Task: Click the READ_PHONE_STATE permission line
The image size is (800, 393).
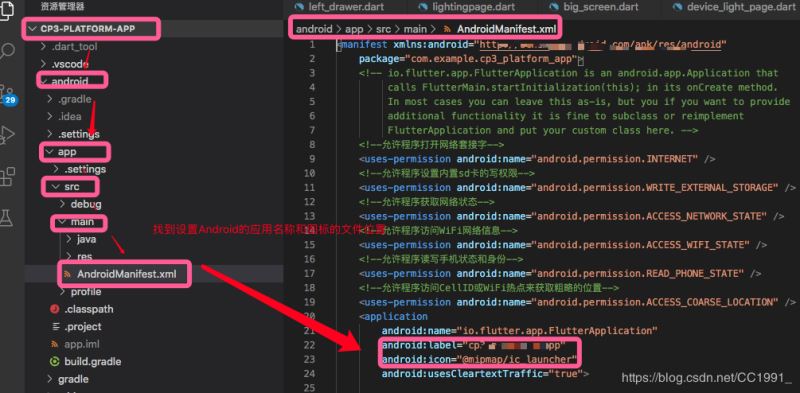Action: pos(560,274)
